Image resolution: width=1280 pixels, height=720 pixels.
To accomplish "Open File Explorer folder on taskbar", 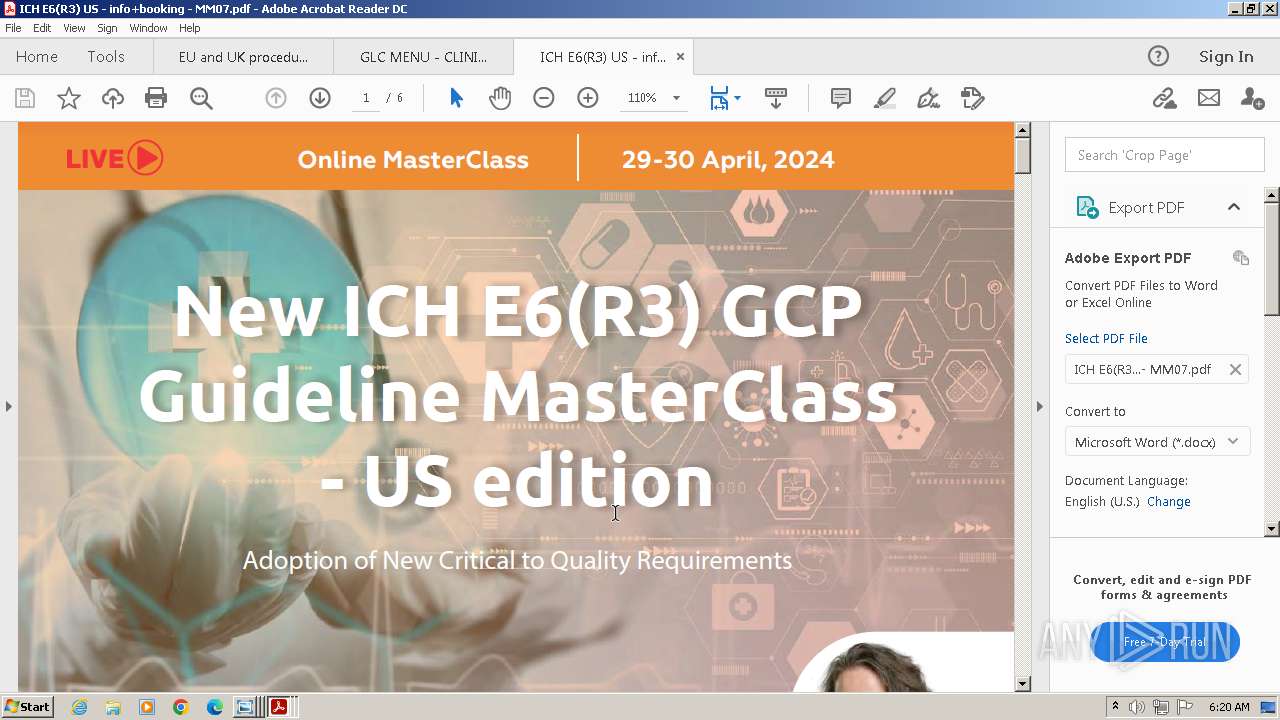I will [x=113, y=707].
